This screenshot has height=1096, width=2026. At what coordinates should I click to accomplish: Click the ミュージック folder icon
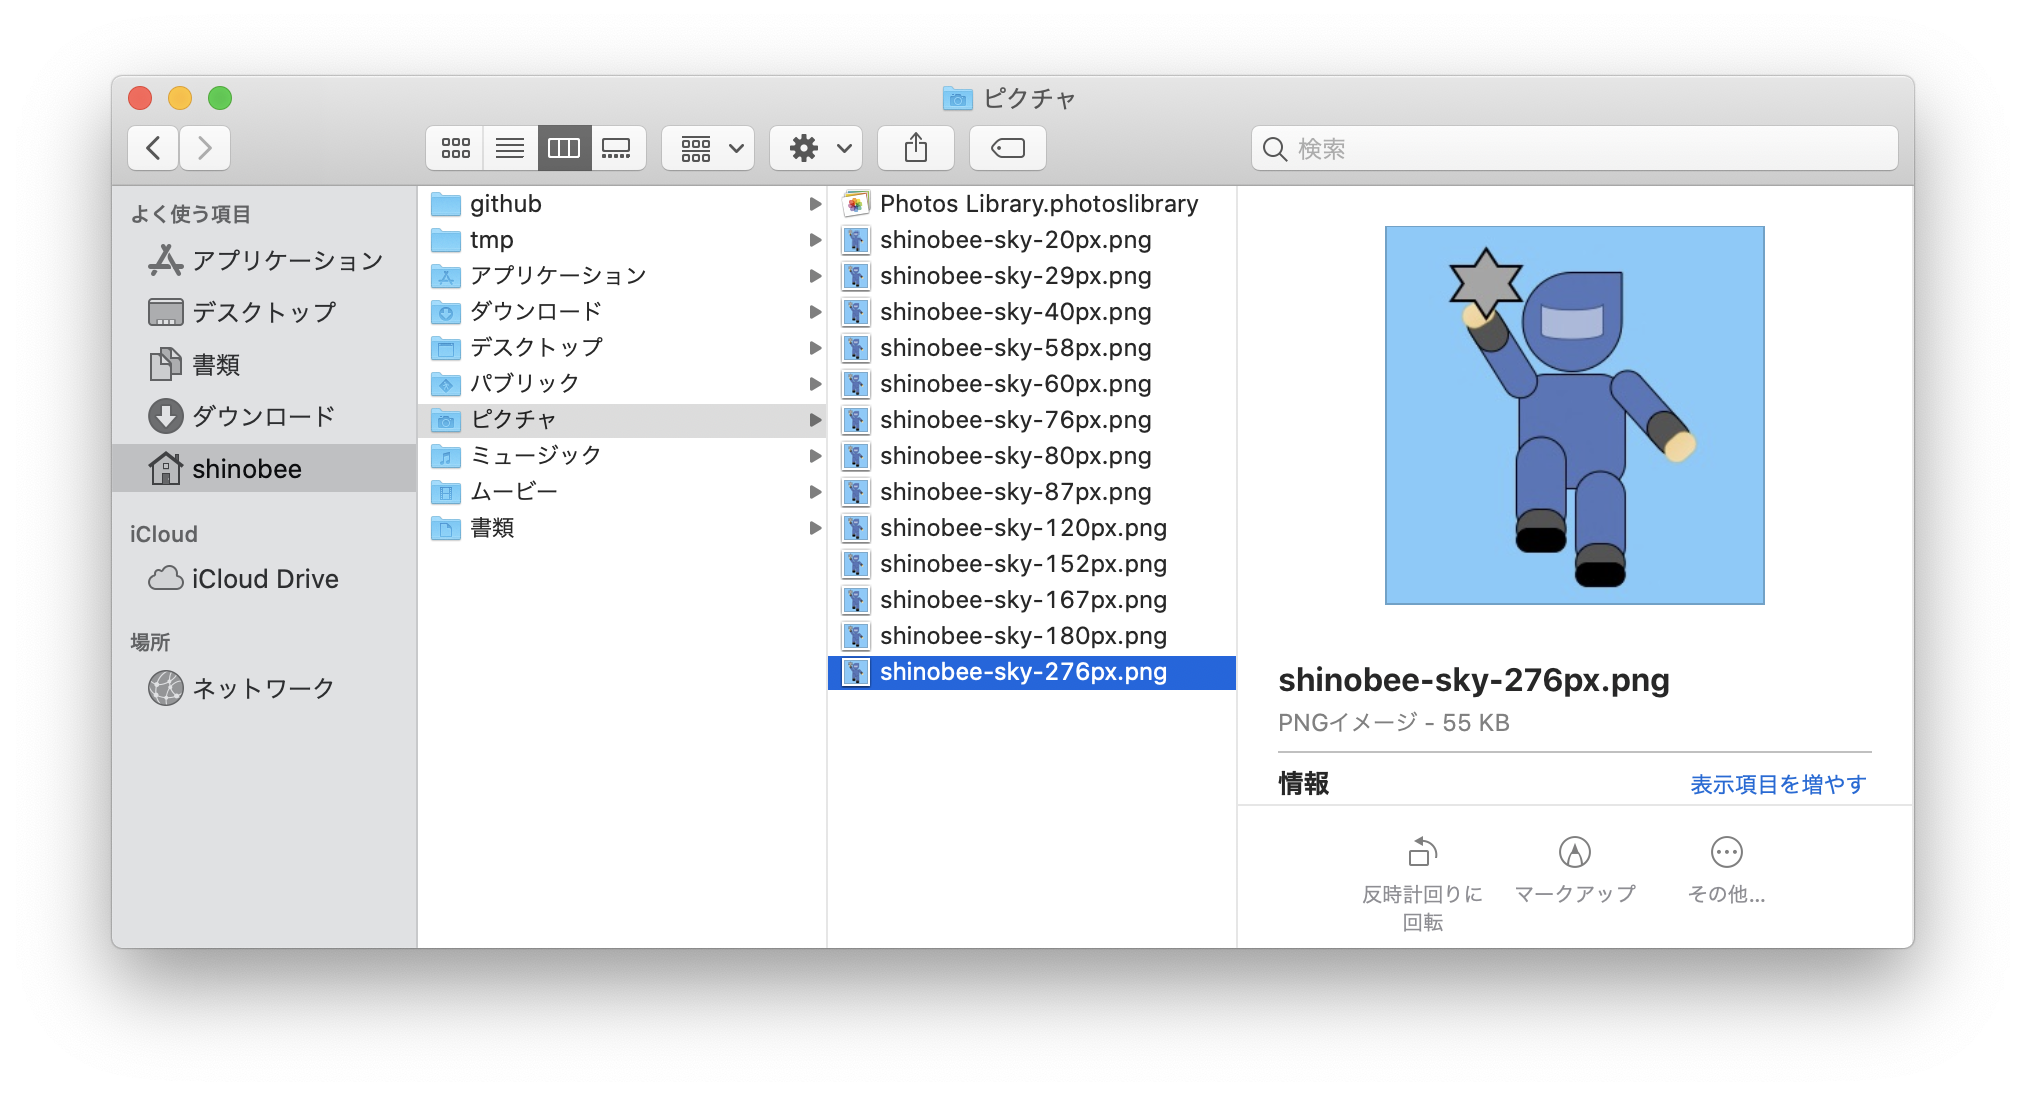coord(446,457)
